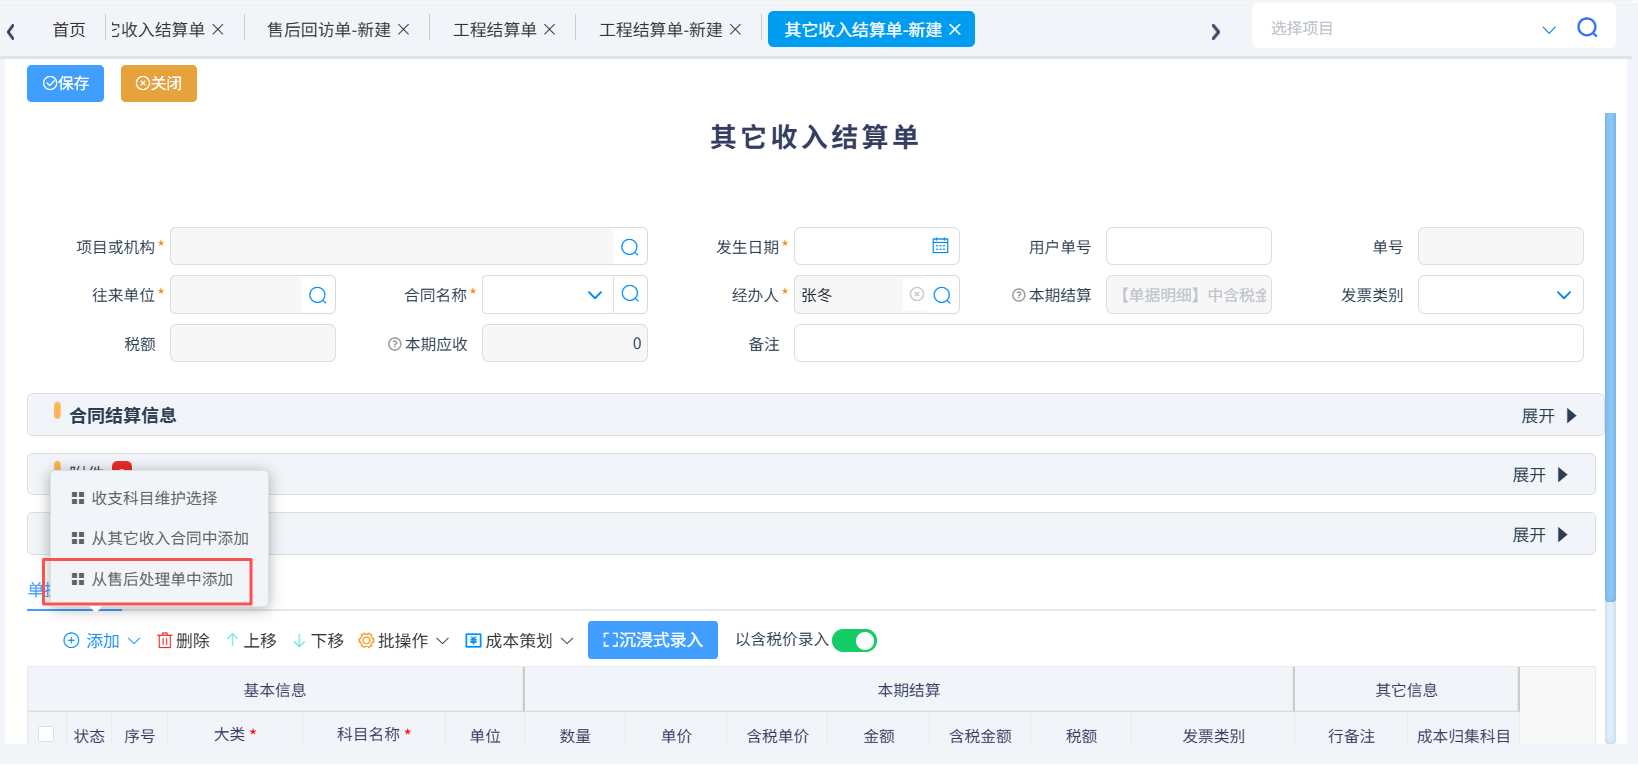Viewport: 1638px width, 765px height.
Task: Click the search icon in 项目或机构 field
Action: (x=629, y=247)
